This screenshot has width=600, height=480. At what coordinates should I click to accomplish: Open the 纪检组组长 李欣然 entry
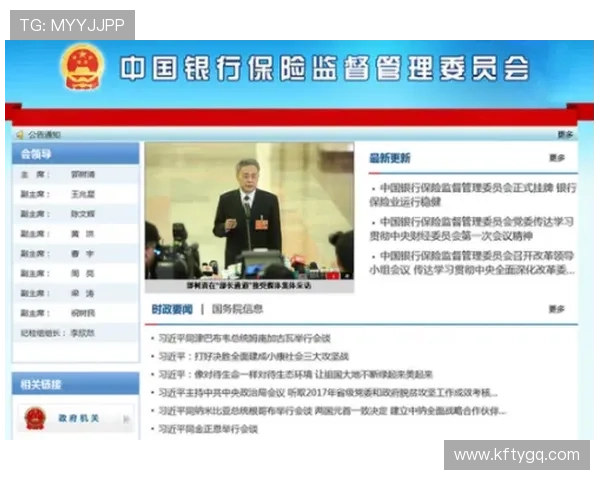(x=76, y=333)
